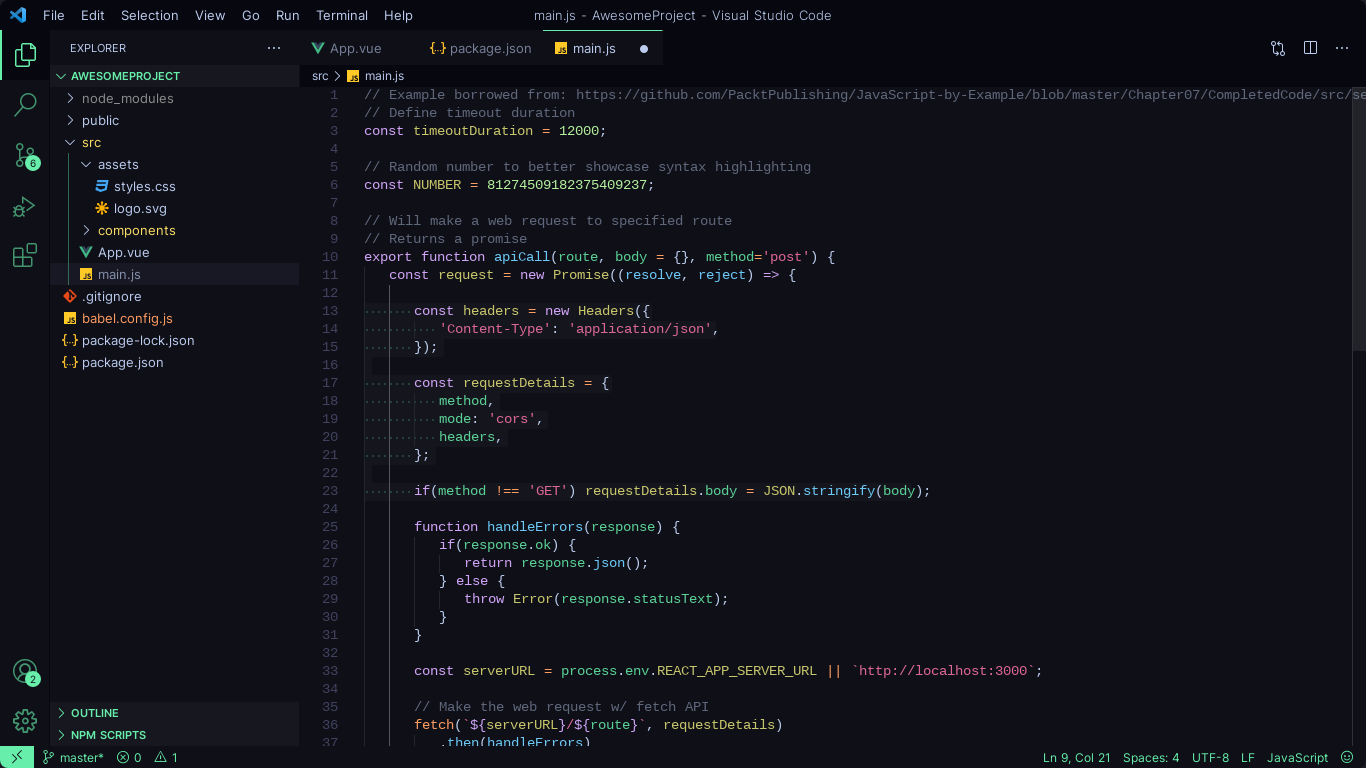Screen dimensions: 1366x768
Task: Switch to the main.js tab
Action: pos(603,48)
